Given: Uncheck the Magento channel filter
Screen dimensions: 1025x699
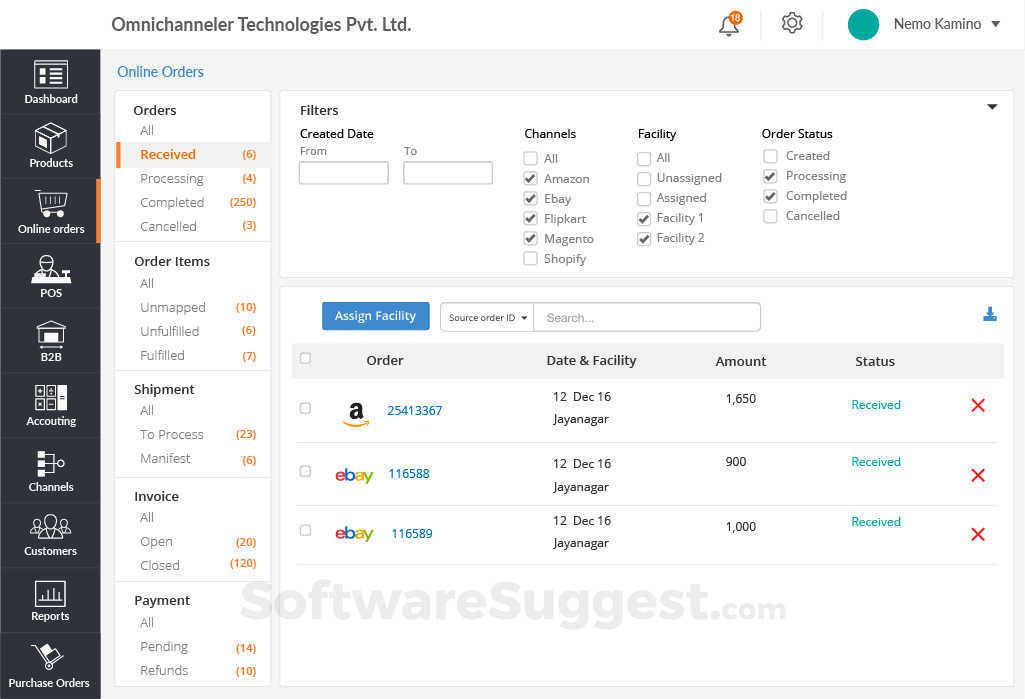Looking at the screenshot, I should point(530,238).
